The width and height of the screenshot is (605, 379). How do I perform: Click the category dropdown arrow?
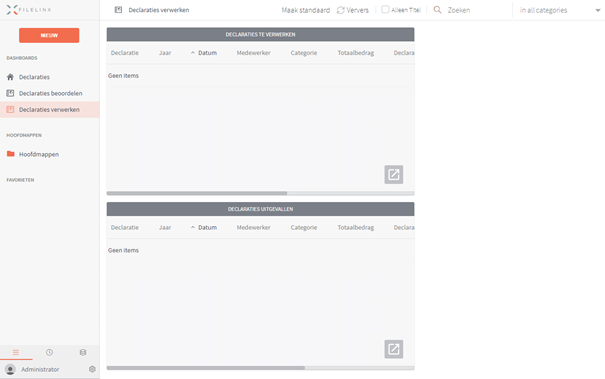coord(598,10)
